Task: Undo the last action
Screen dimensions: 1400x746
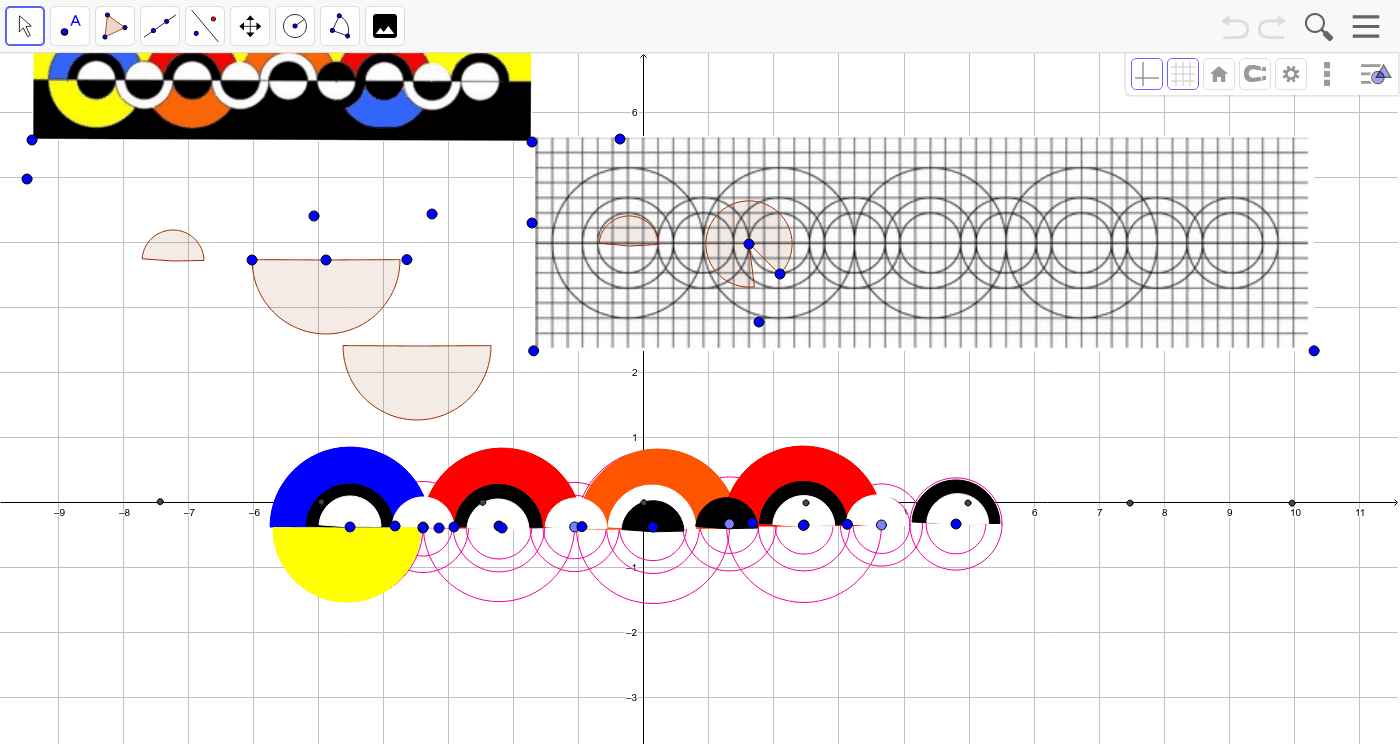Action: tap(1235, 27)
